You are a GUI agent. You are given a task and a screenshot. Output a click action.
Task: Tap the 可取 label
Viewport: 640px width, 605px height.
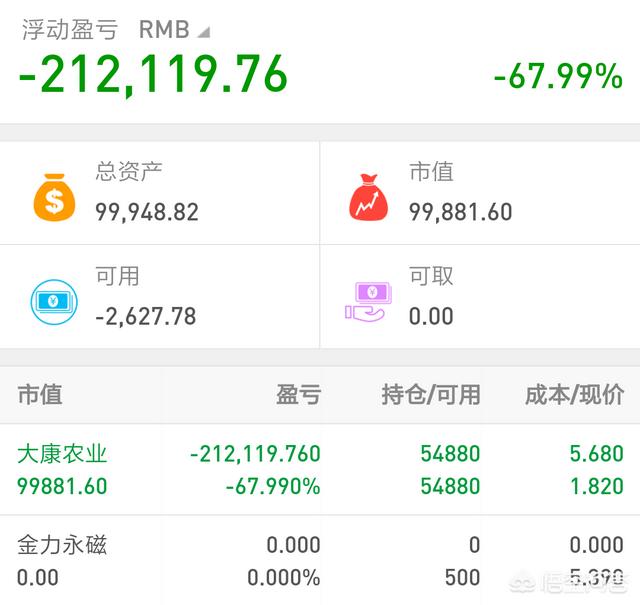[x=431, y=276]
